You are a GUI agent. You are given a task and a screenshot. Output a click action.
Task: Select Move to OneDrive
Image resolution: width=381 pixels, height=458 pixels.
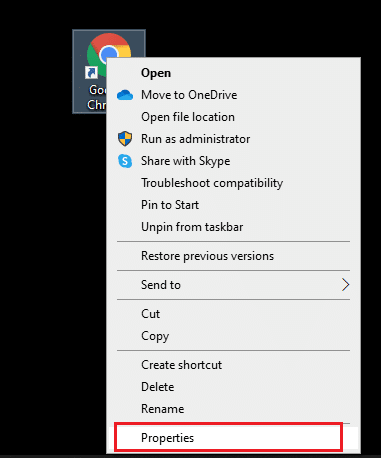(x=233, y=95)
